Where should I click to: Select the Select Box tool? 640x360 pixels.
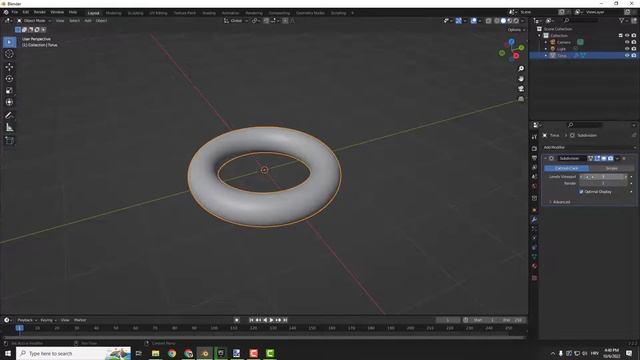[x=9, y=42]
